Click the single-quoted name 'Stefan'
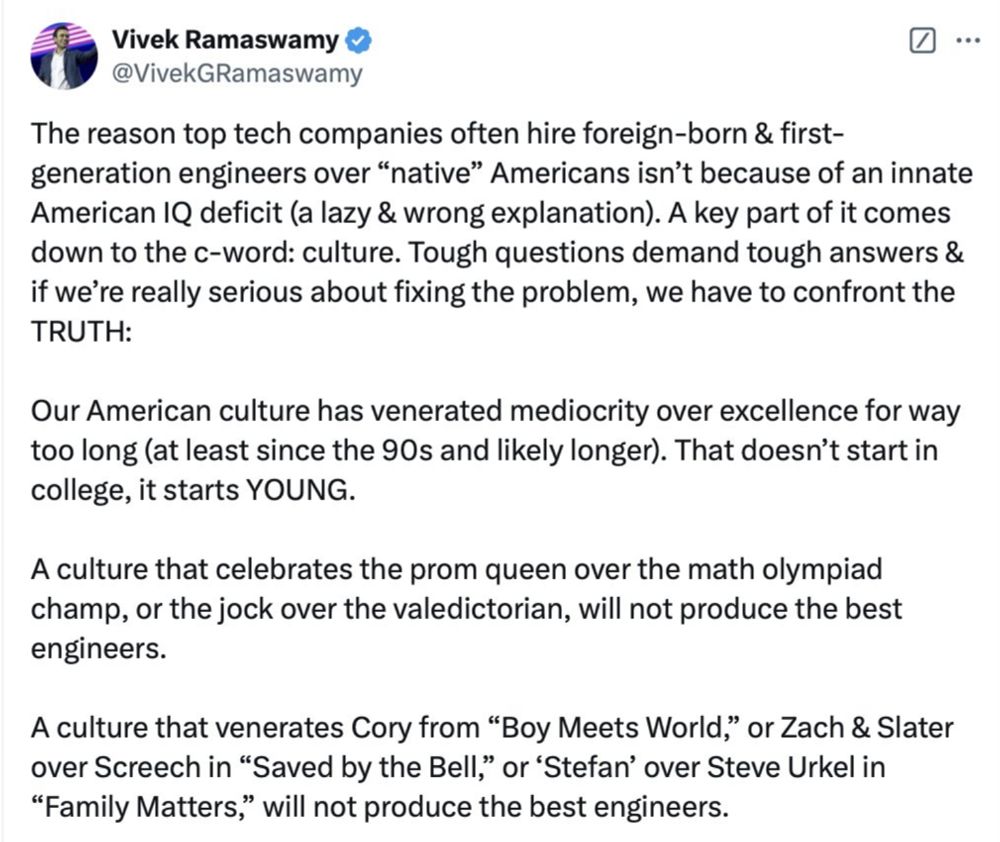 tap(587, 767)
